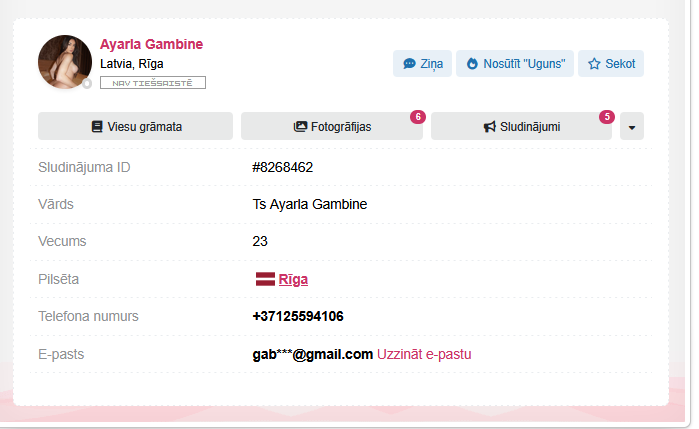Expand the caret dropdown next to Sludinājumi
The image size is (699, 429).
pyautogui.click(x=631, y=127)
